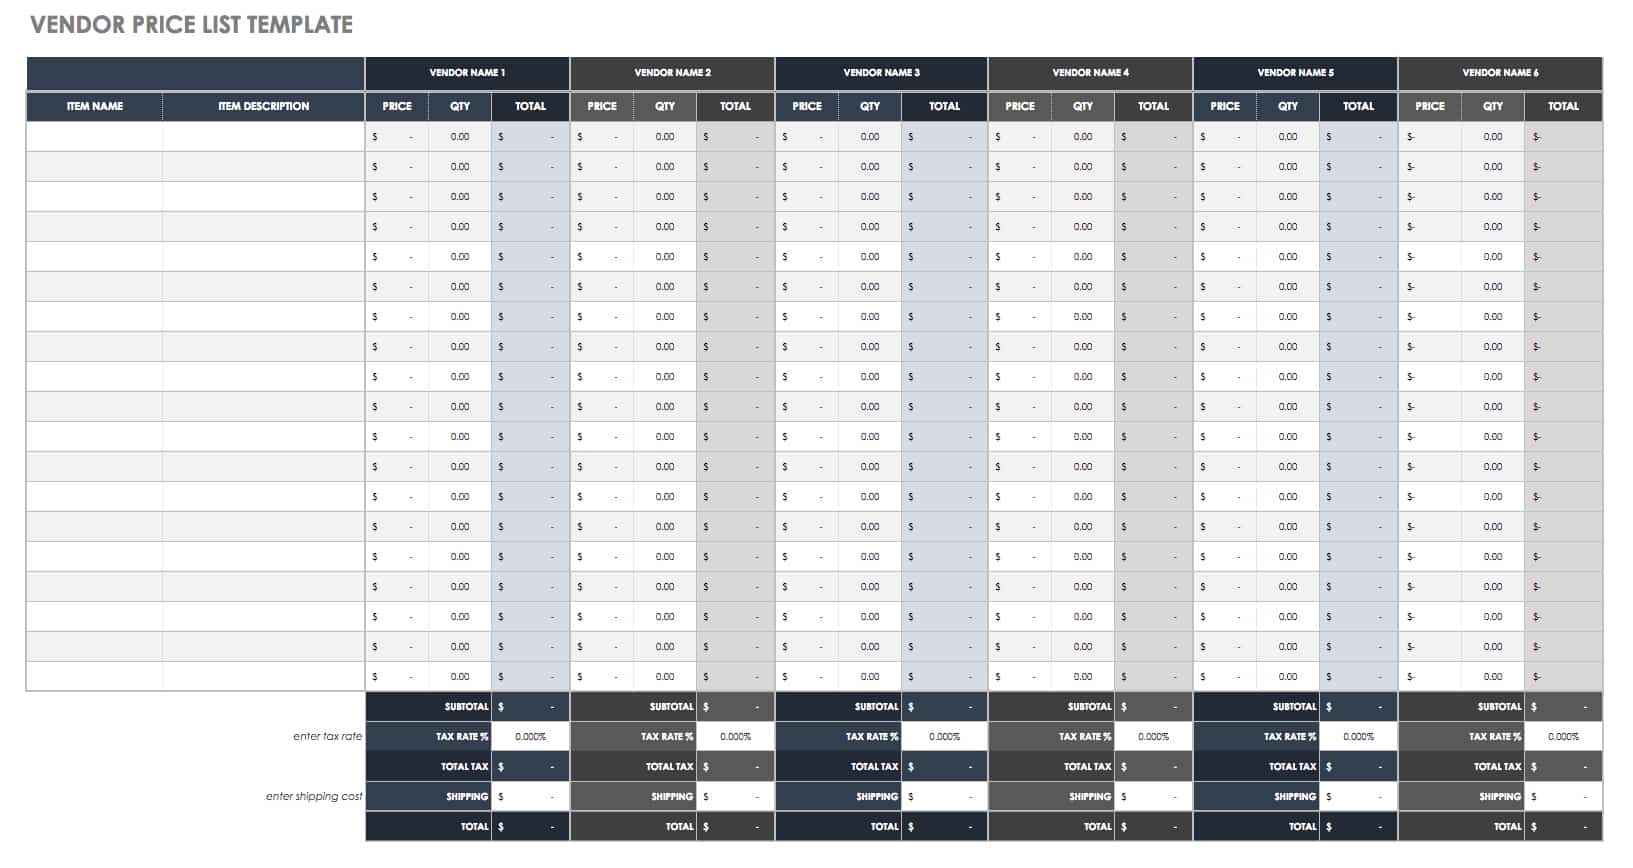Screen dimensions: 1633x868
Task: Select the Price header under Vendor Name 2
Action: tap(602, 106)
